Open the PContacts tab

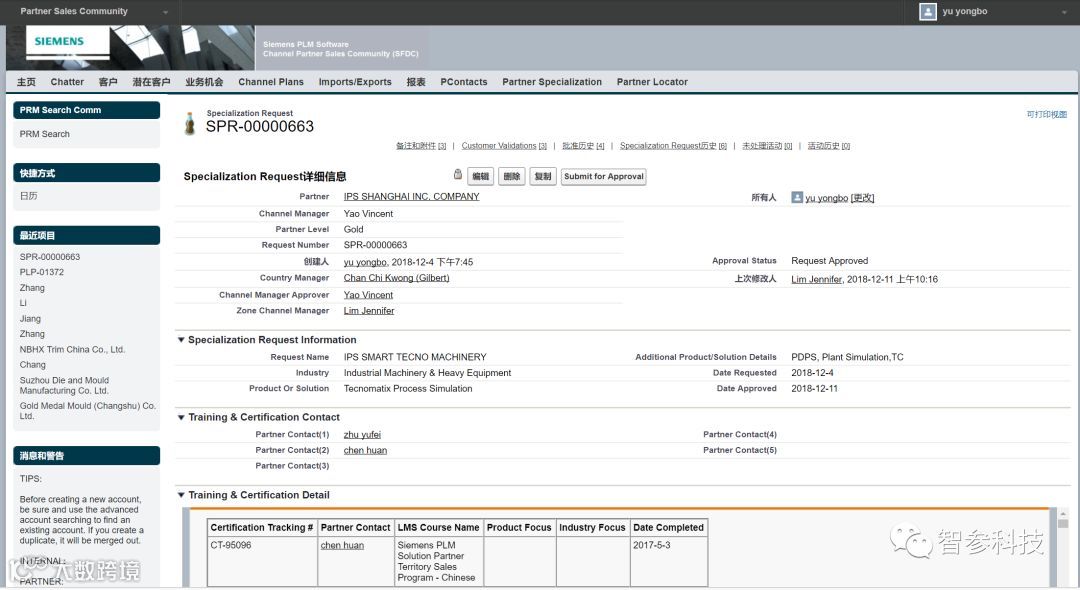tap(464, 82)
